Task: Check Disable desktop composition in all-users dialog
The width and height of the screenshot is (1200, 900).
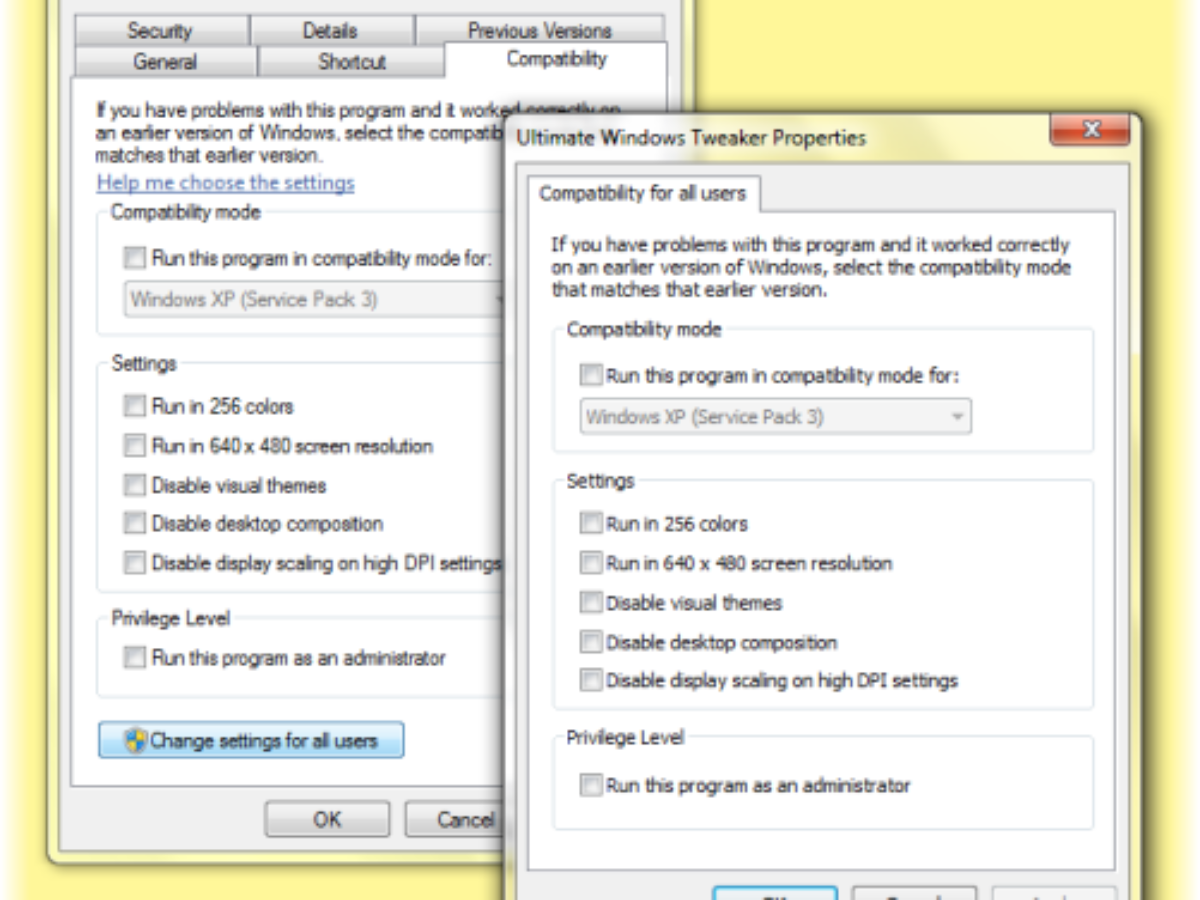Action: point(591,642)
